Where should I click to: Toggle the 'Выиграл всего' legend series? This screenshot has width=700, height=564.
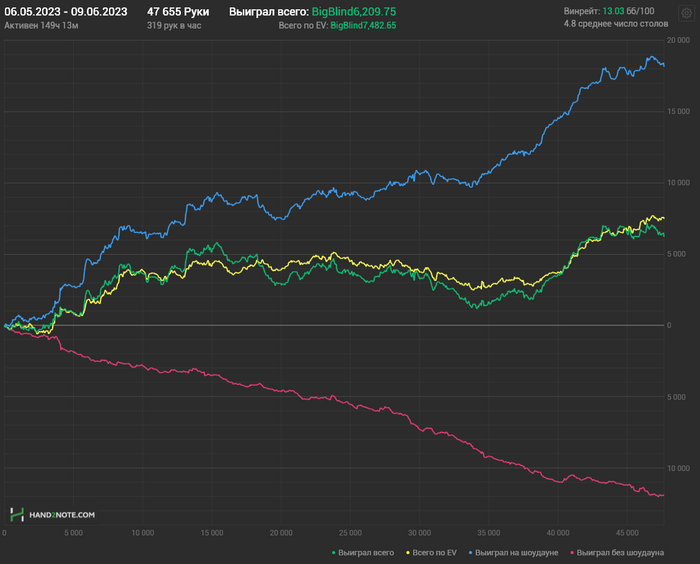click(x=363, y=553)
